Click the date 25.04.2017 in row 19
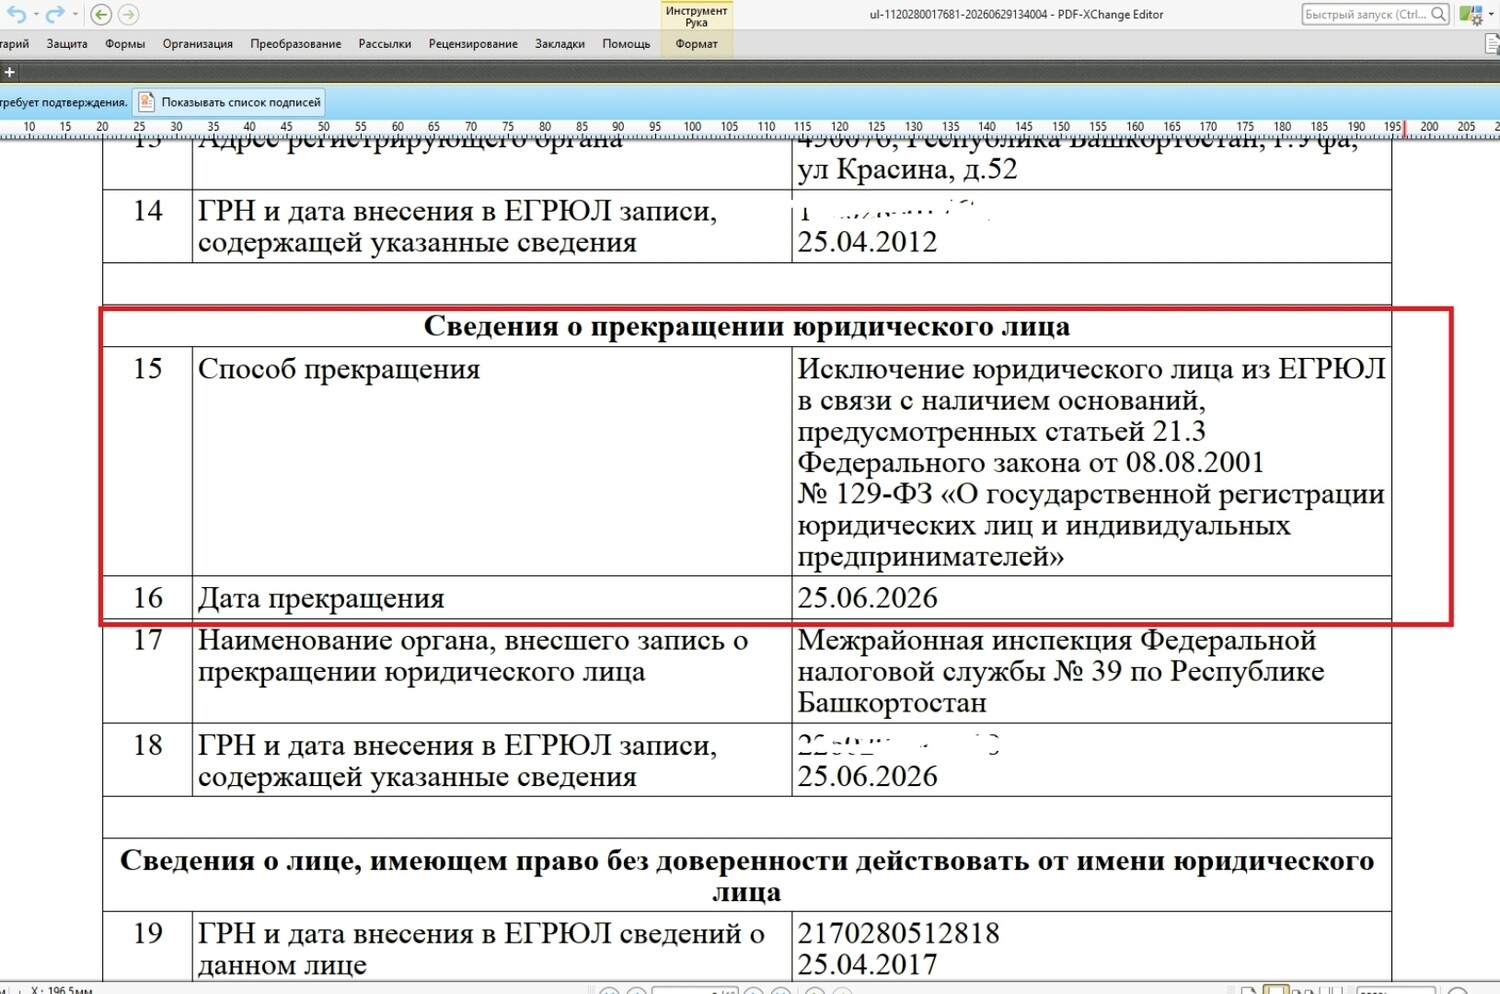The height and width of the screenshot is (994, 1500). [x=867, y=965]
